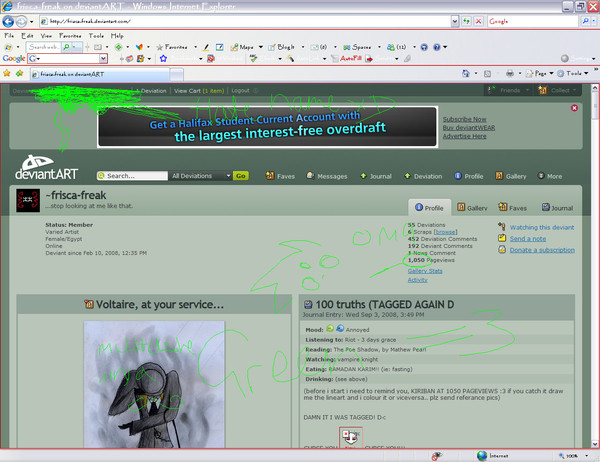The width and height of the screenshot is (600, 462).
Task: Click the Send a note link
Action: click(x=528, y=238)
